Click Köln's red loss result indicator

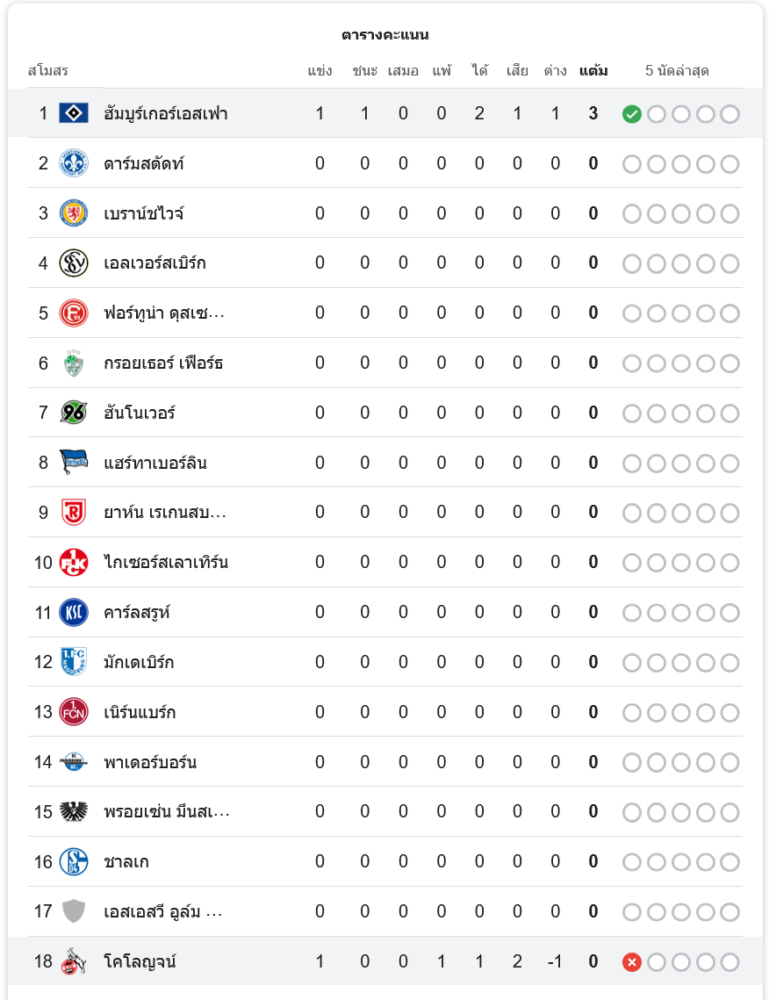click(631, 962)
